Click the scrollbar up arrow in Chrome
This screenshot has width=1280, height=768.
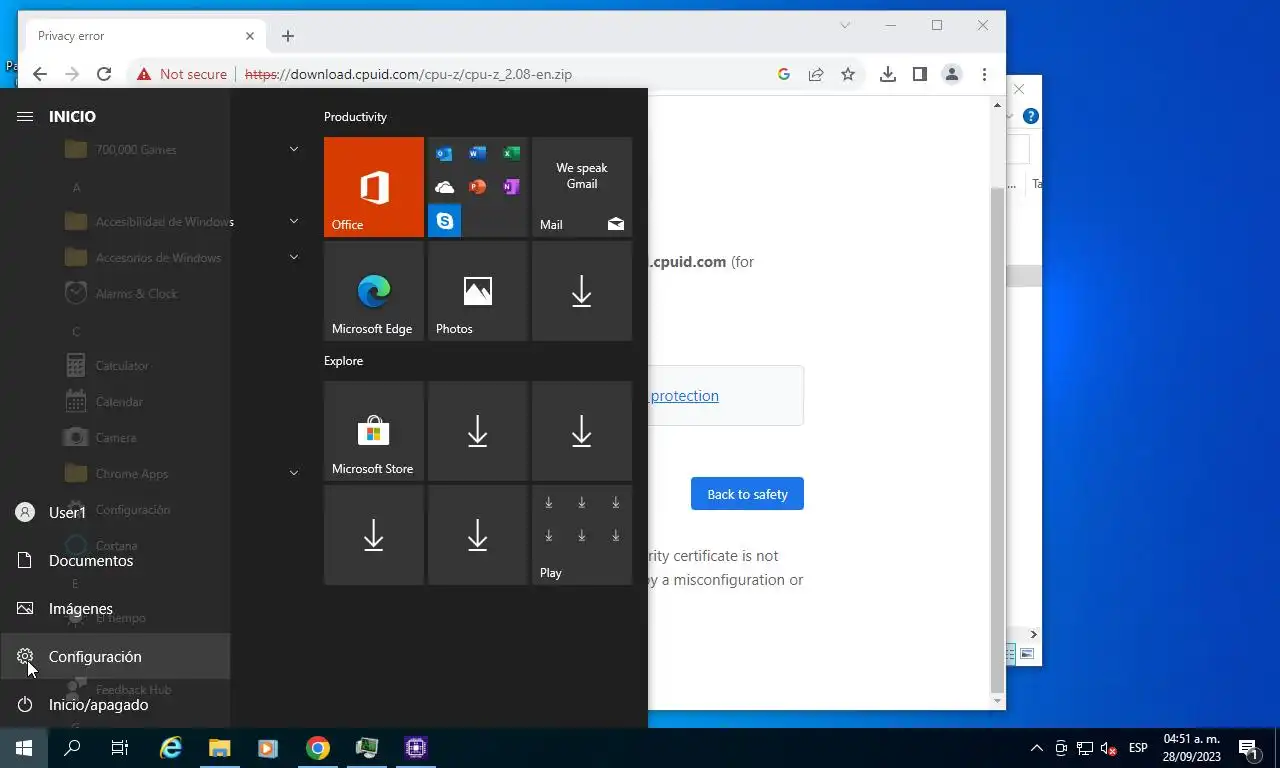[x=997, y=104]
